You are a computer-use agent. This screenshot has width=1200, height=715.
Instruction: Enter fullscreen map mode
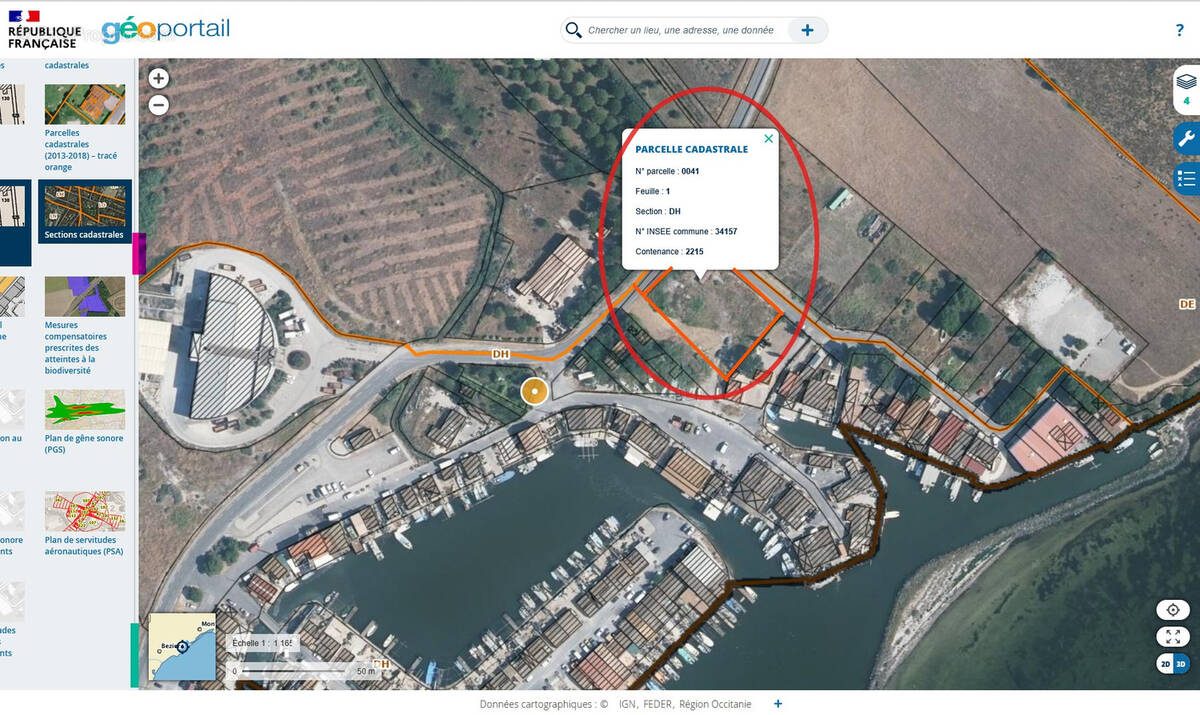[x=1173, y=636]
